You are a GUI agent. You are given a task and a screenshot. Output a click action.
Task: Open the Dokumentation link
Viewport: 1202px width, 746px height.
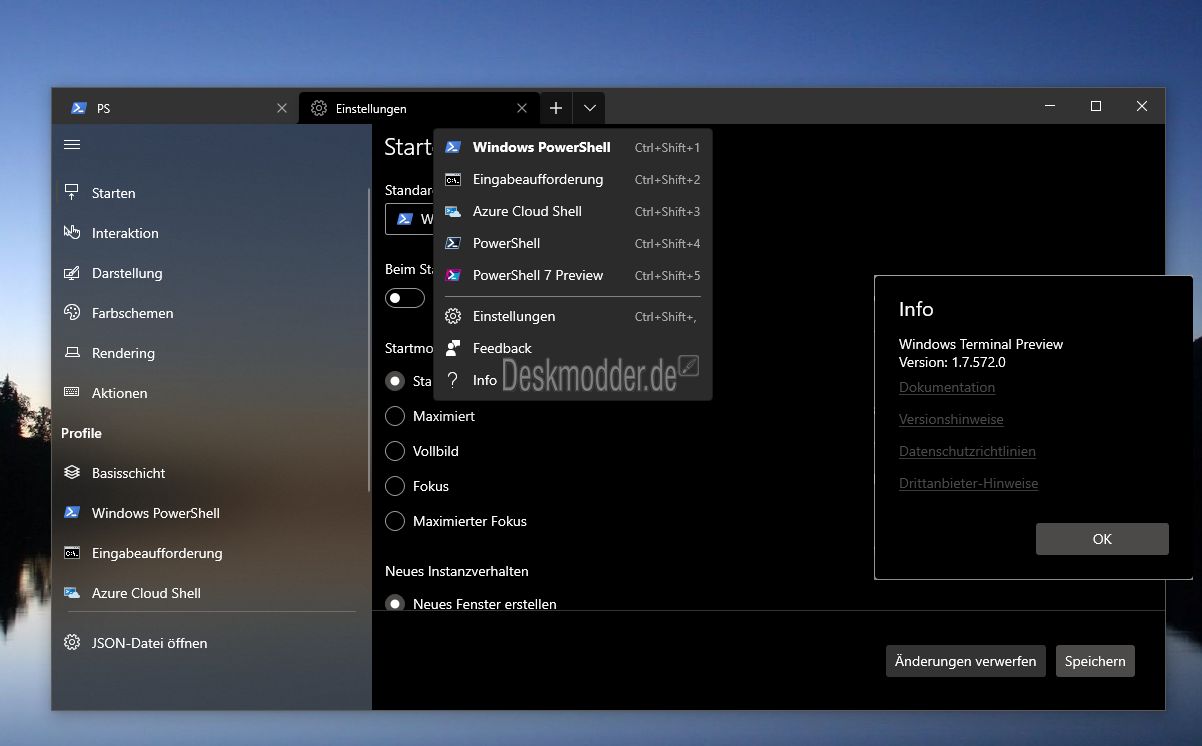tap(947, 387)
